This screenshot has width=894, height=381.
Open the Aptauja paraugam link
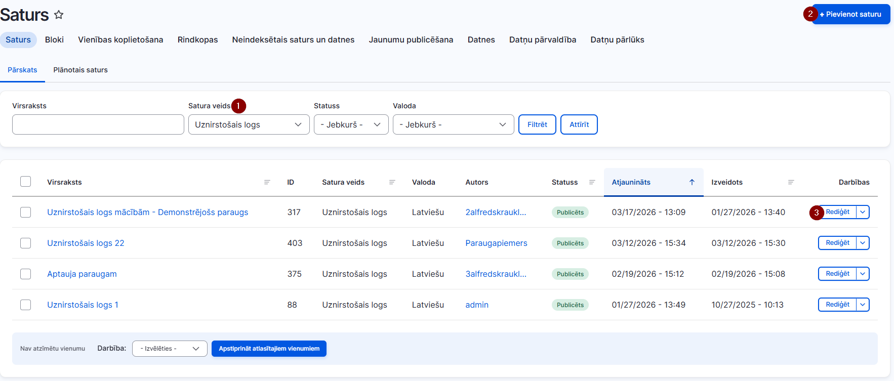82,274
